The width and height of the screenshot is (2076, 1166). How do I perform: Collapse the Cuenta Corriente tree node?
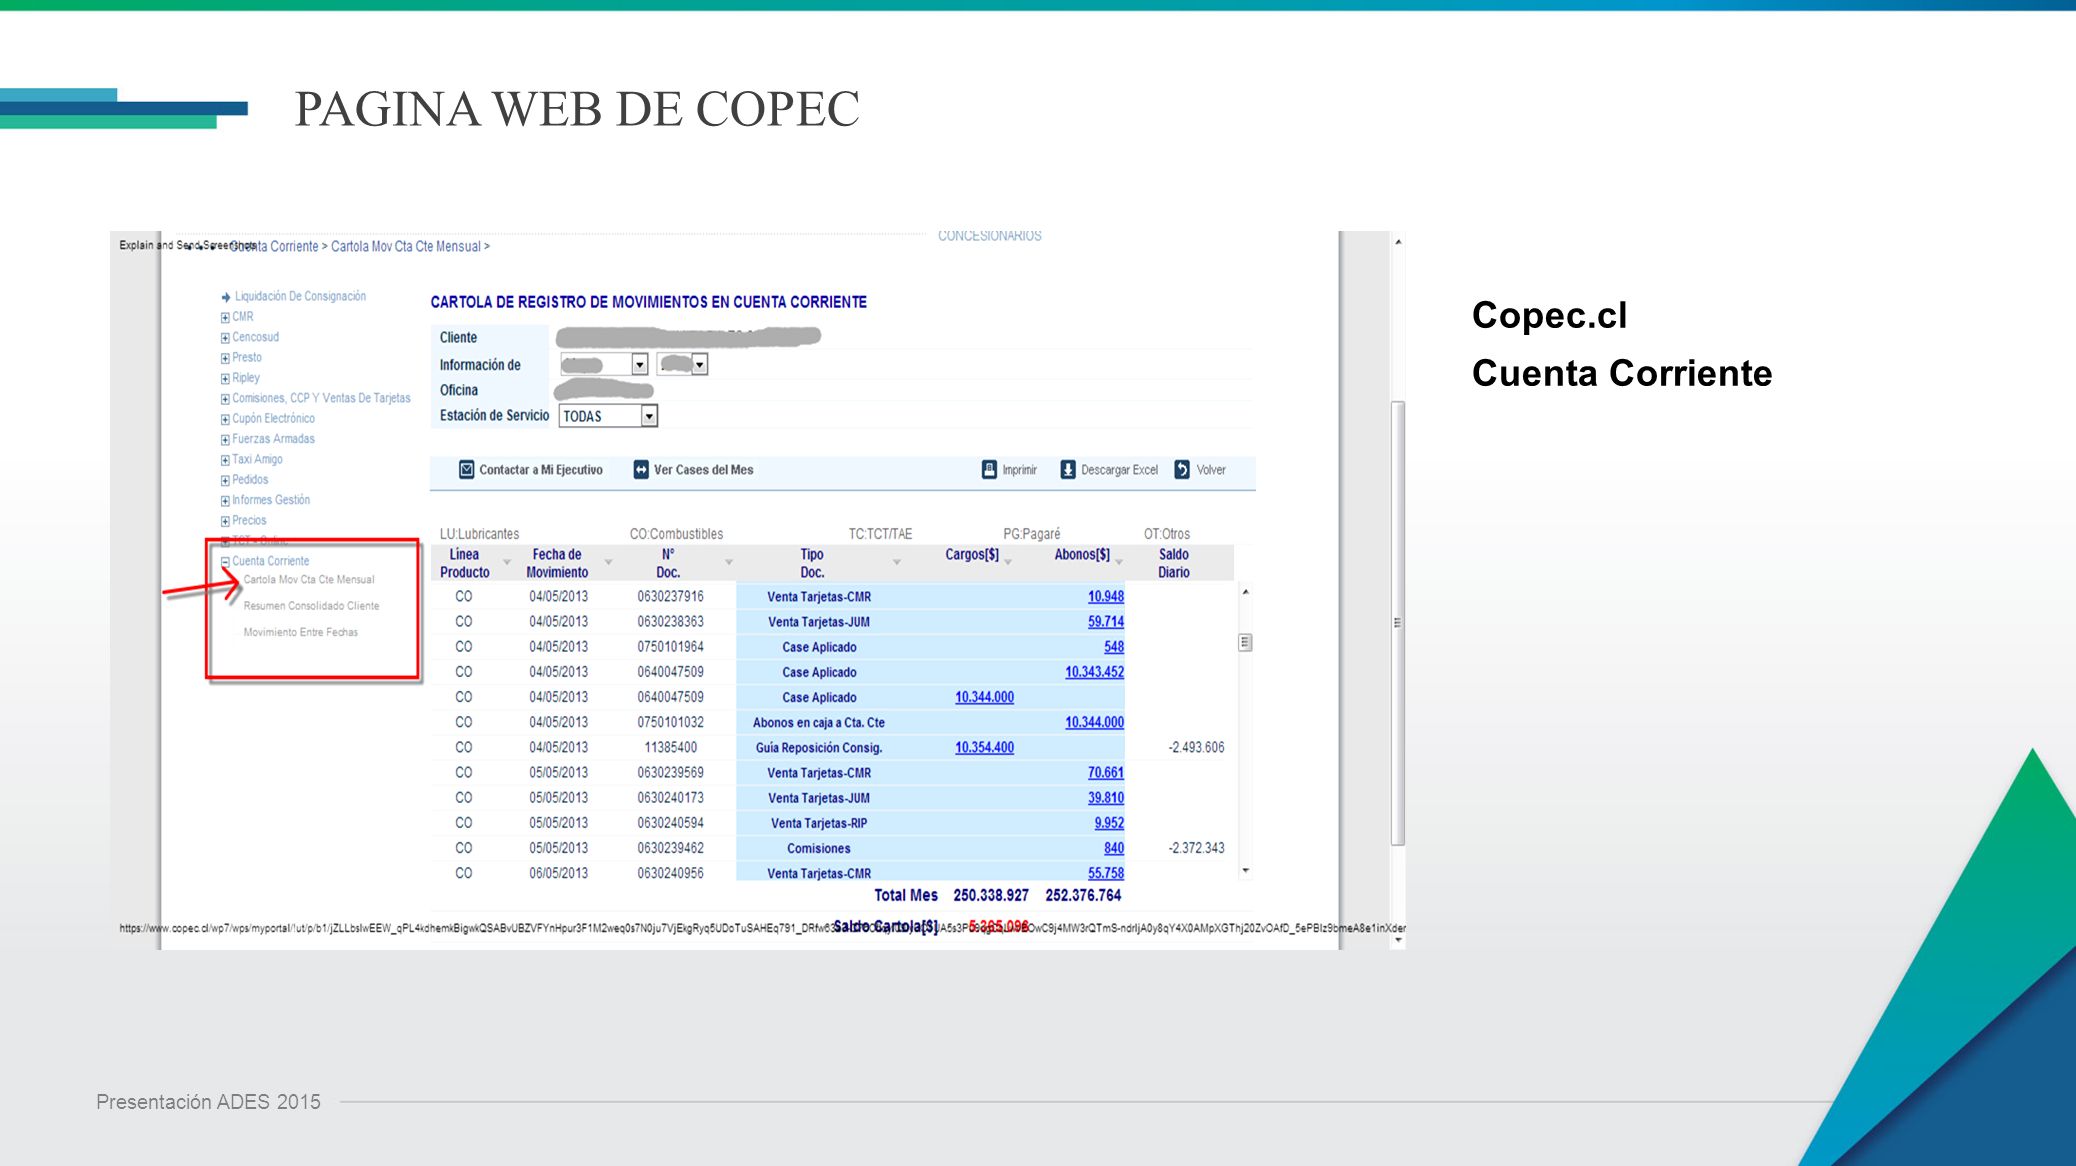[225, 562]
